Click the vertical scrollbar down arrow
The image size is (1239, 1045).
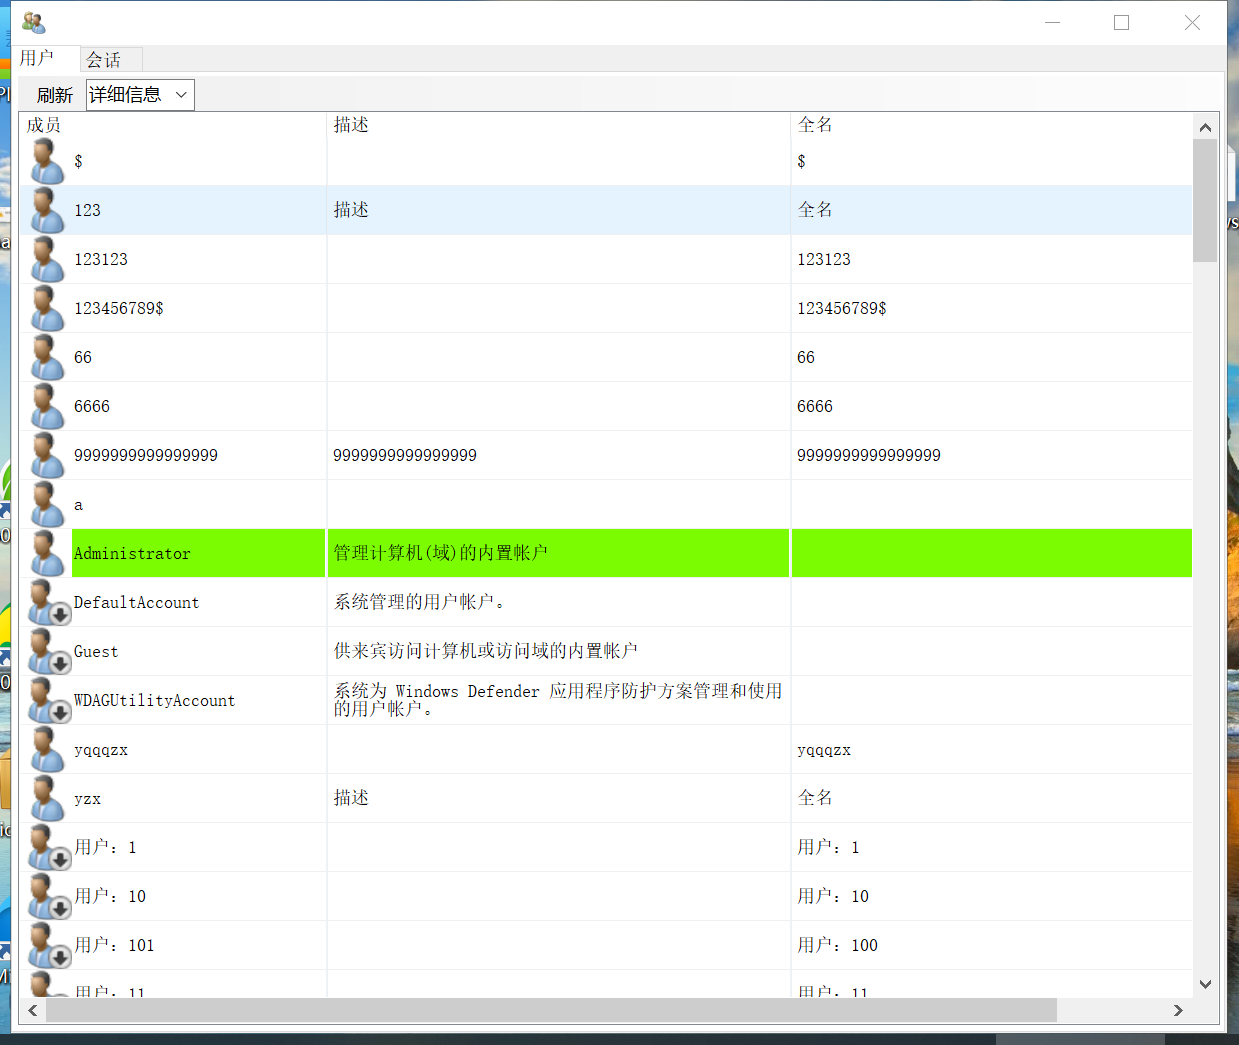point(1205,984)
